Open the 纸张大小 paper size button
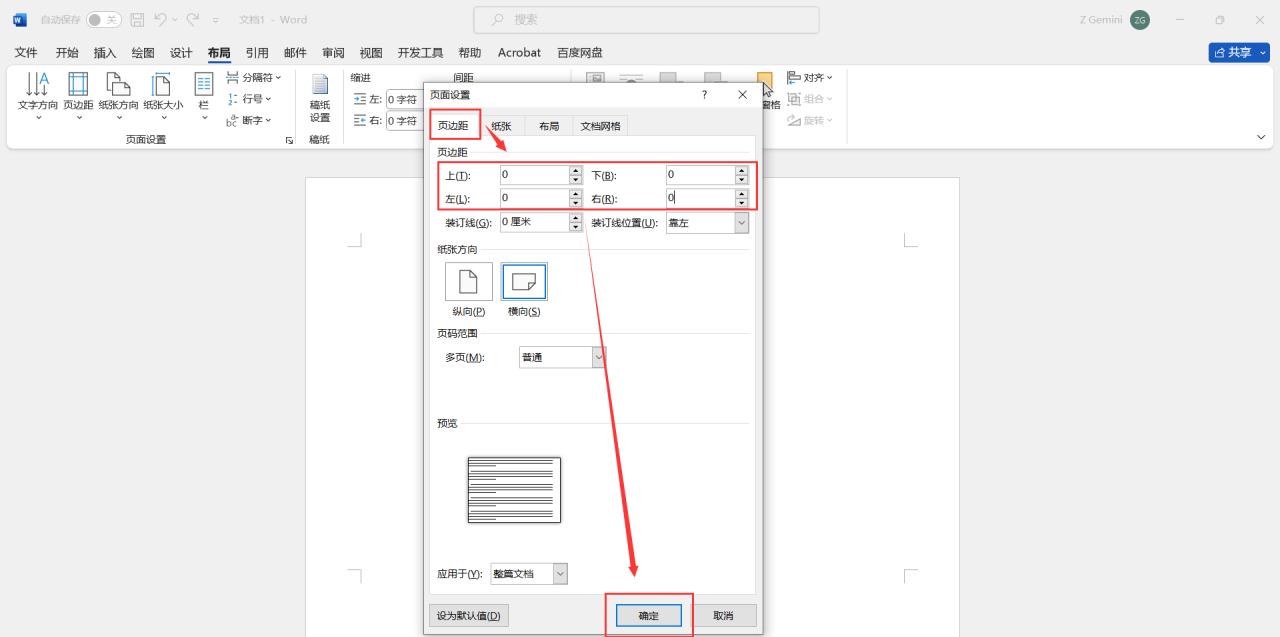The image size is (1280, 637). pos(163,96)
